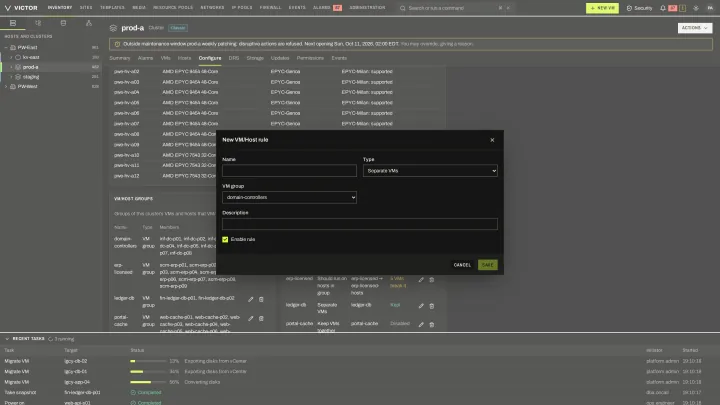Image resolution: width=720 pixels, height=405 pixels.
Task: Delete the ledger-db separate VMs rule
Action: point(432,306)
